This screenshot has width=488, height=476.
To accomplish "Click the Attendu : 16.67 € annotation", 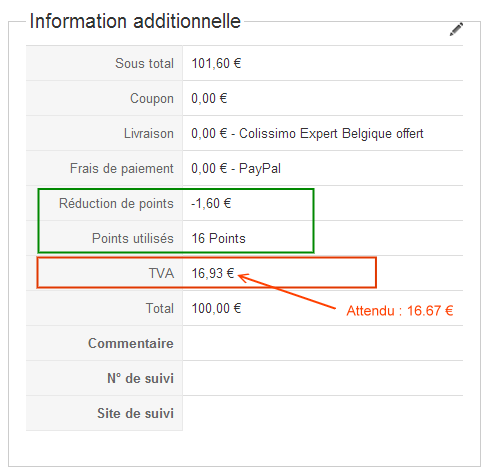I will pos(400,311).
